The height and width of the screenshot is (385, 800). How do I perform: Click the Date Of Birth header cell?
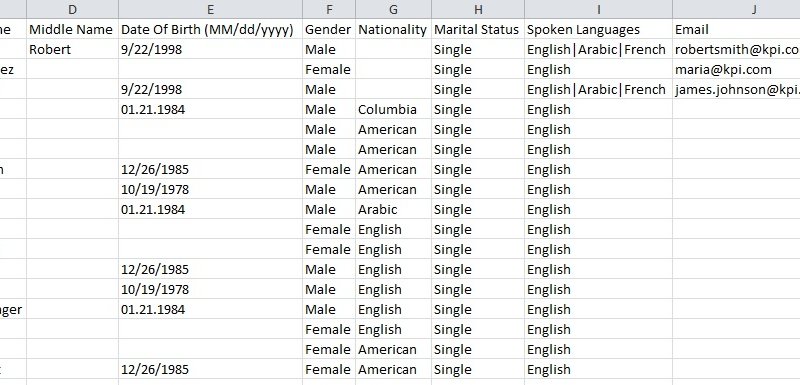click(210, 30)
